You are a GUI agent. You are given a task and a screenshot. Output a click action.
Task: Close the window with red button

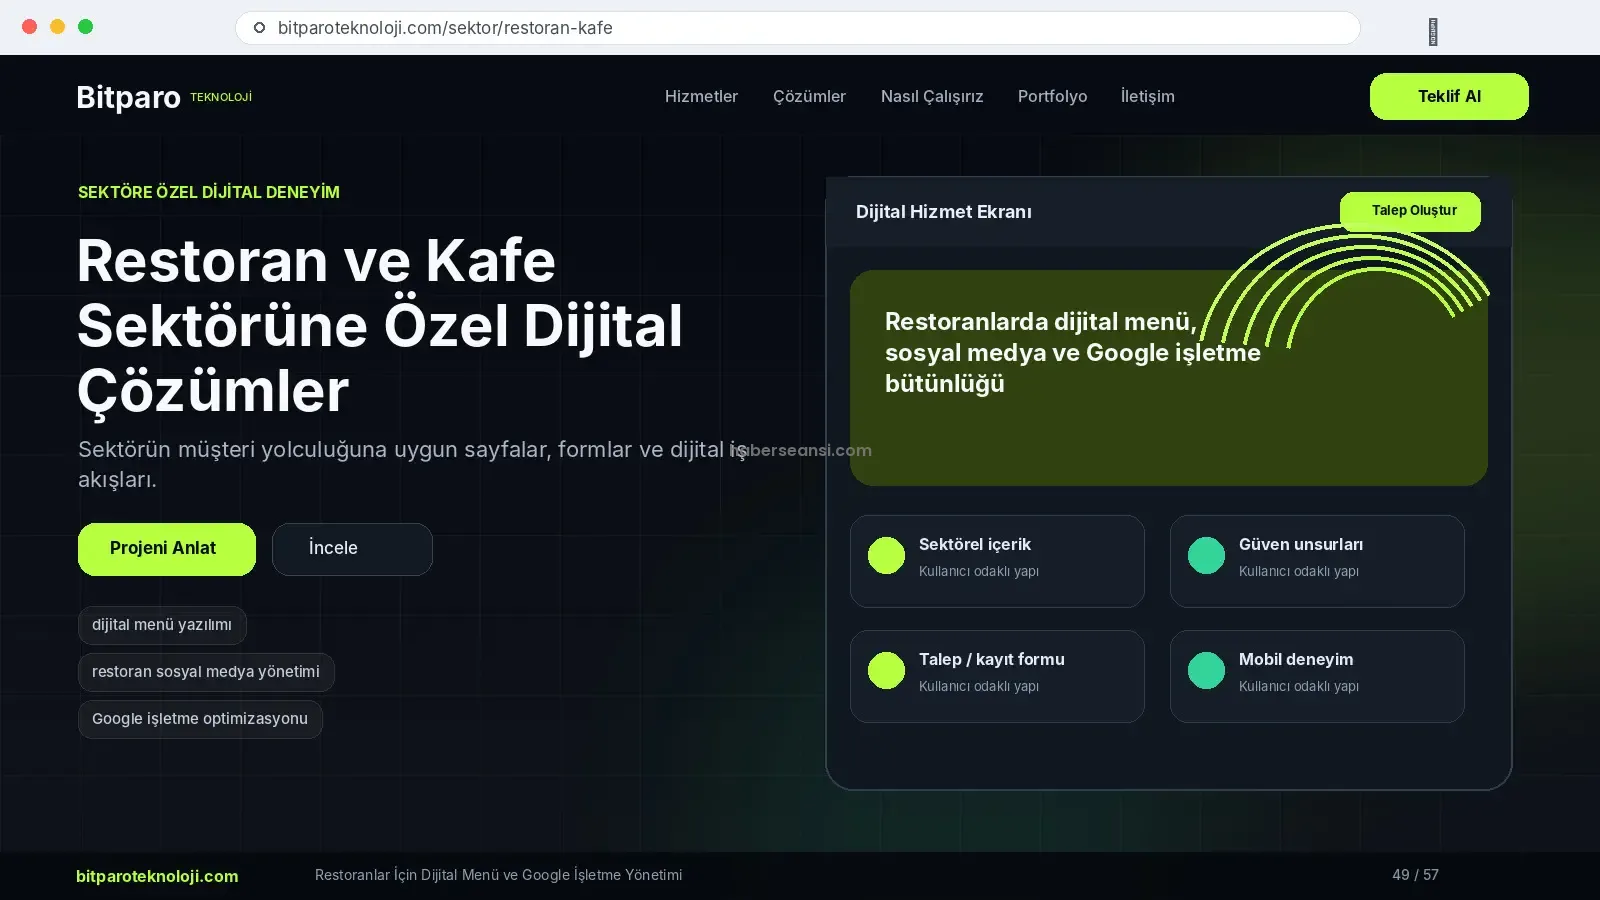(29, 27)
